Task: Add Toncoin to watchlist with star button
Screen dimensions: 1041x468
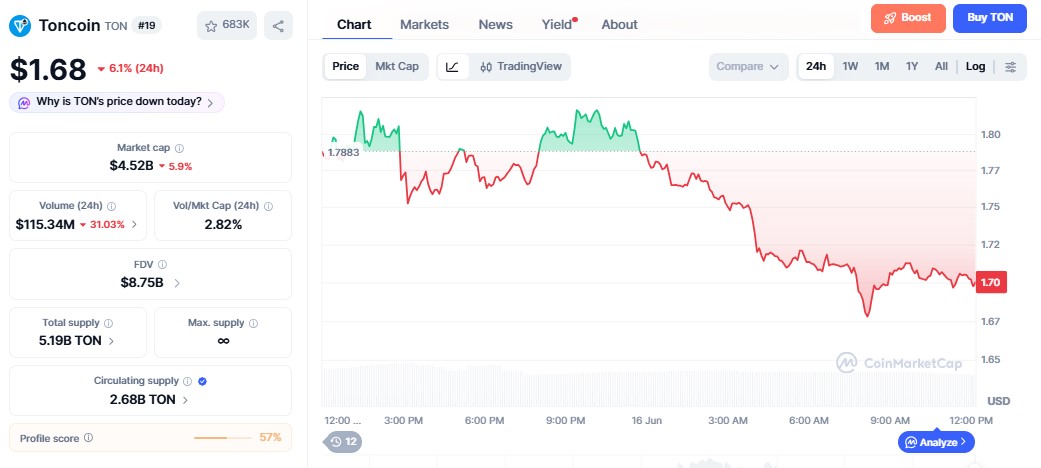Action: [x=227, y=26]
